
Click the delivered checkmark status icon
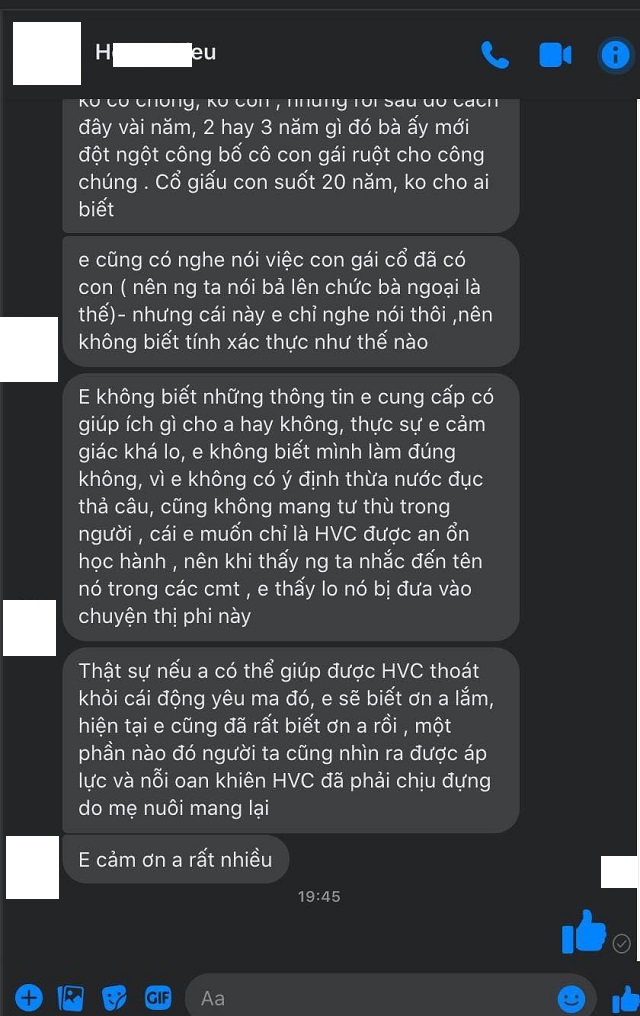click(x=621, y=943)
